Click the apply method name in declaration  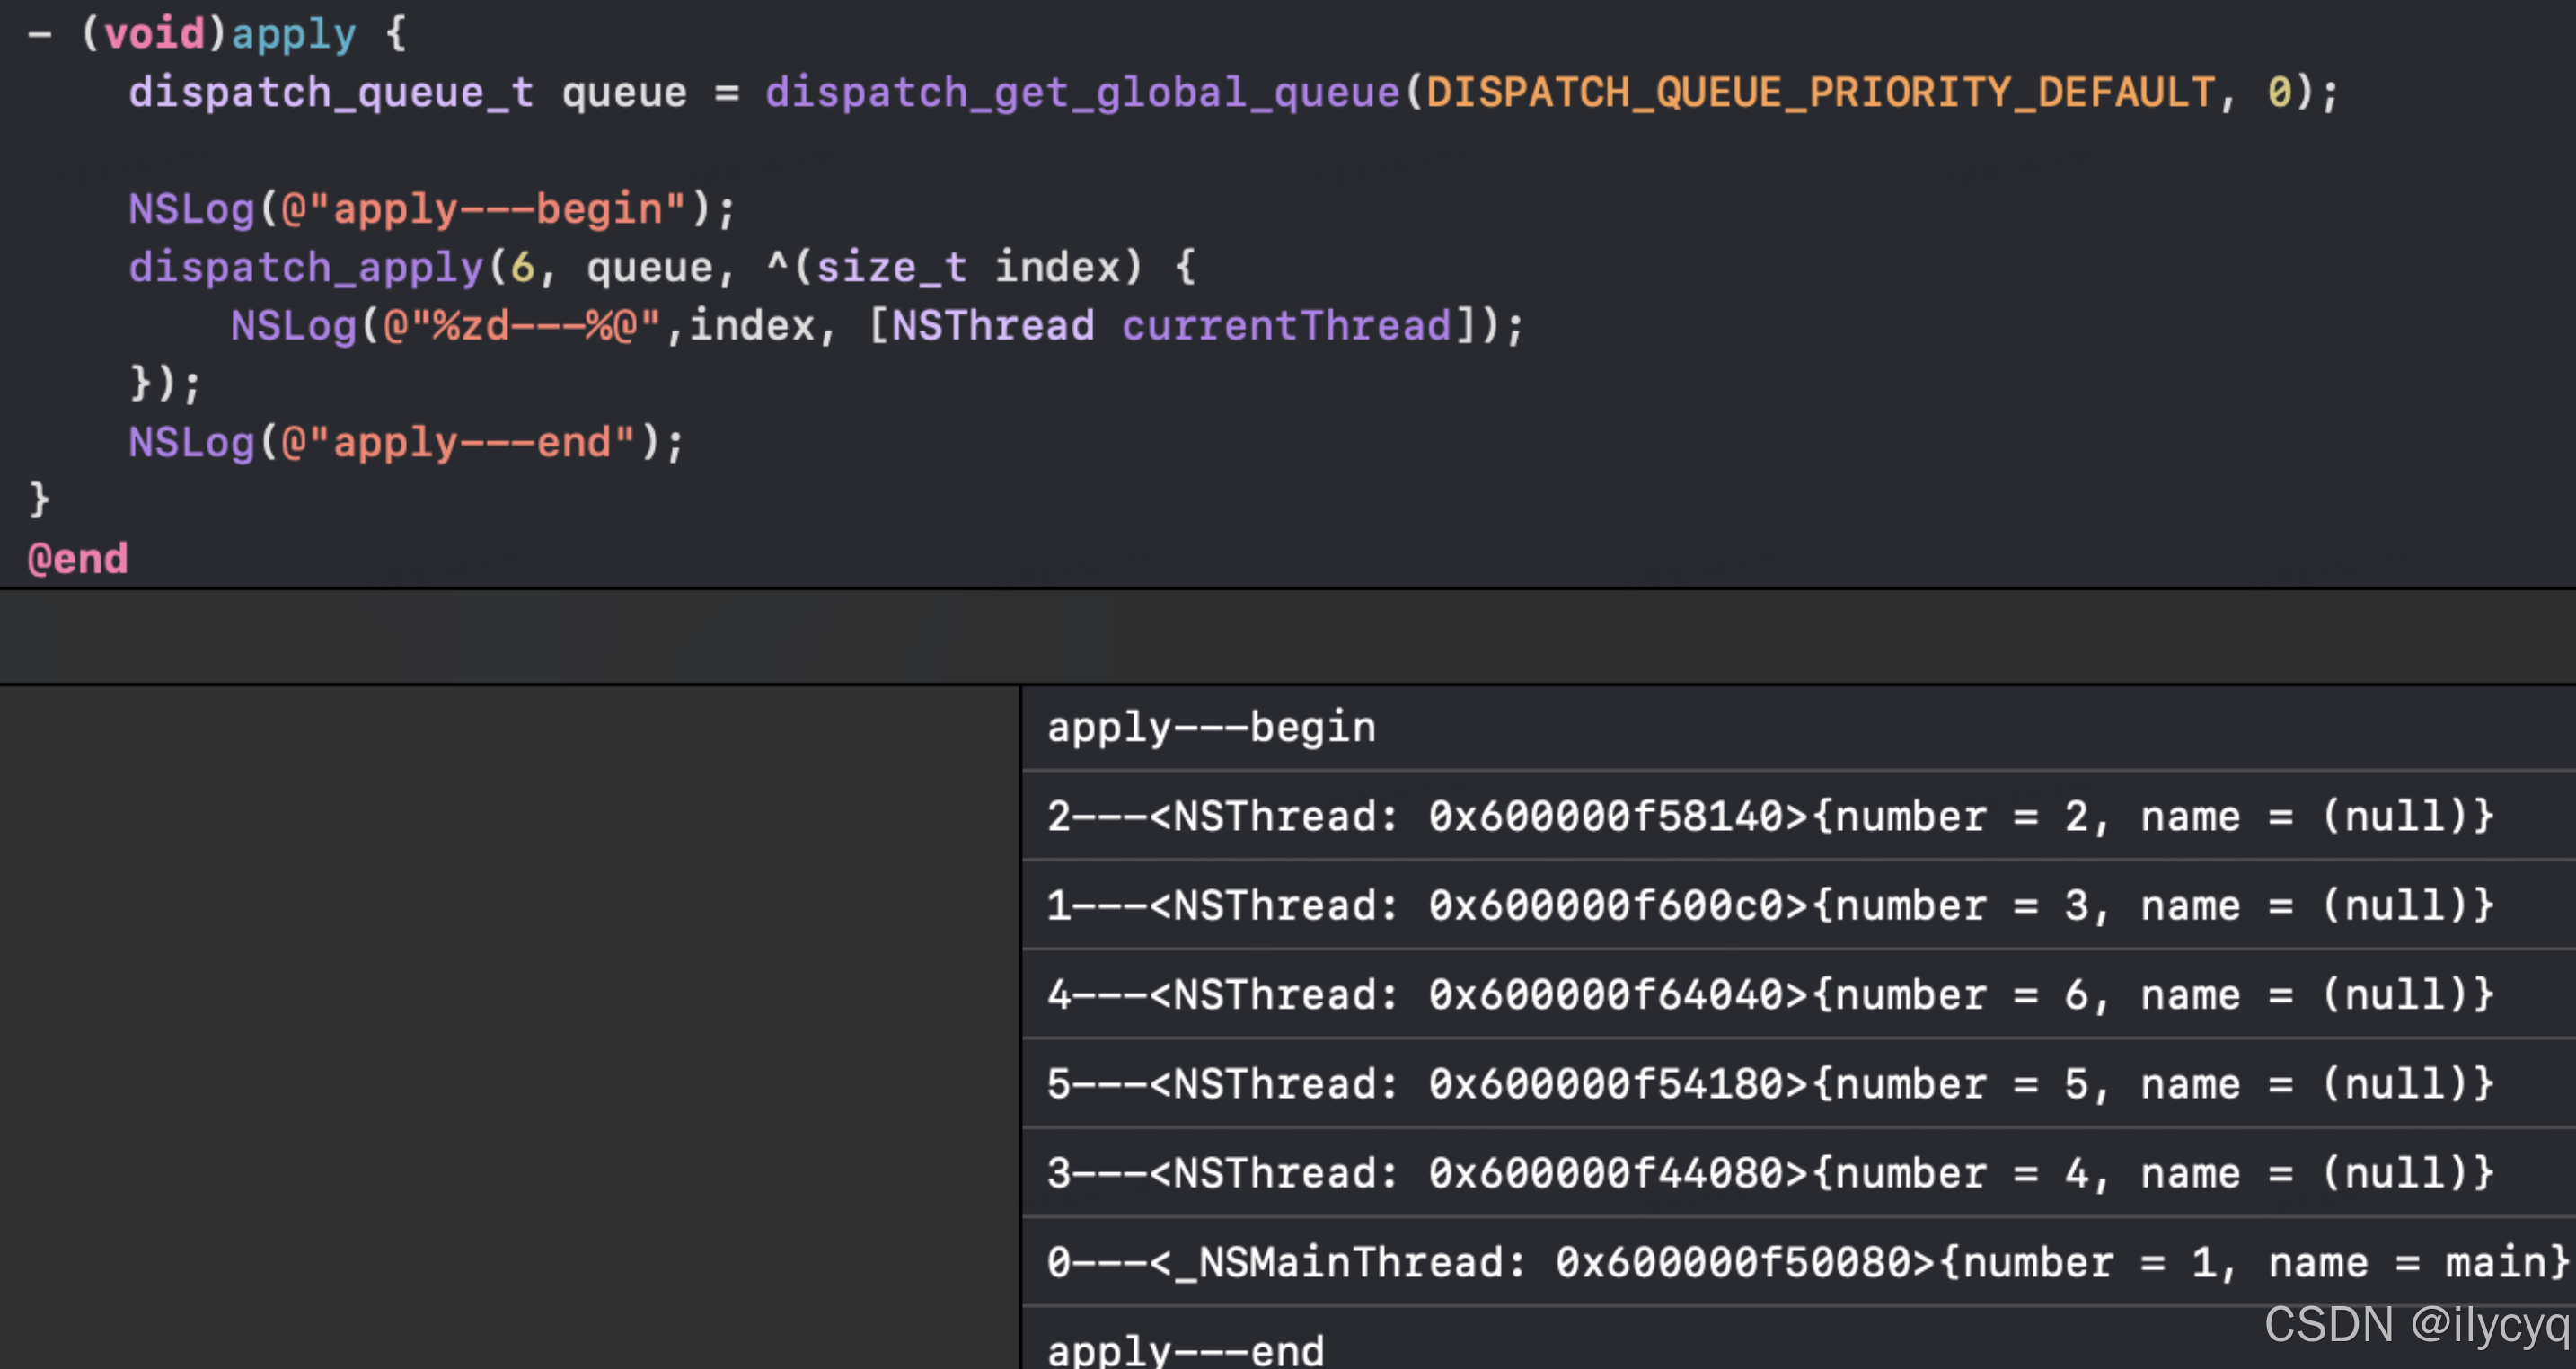294,35
